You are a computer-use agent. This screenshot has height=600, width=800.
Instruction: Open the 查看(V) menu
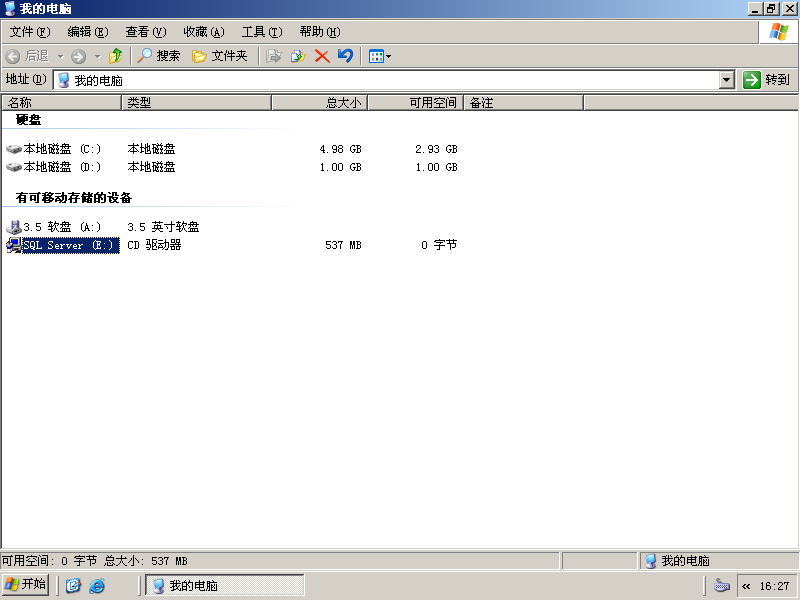click(146, 32)
